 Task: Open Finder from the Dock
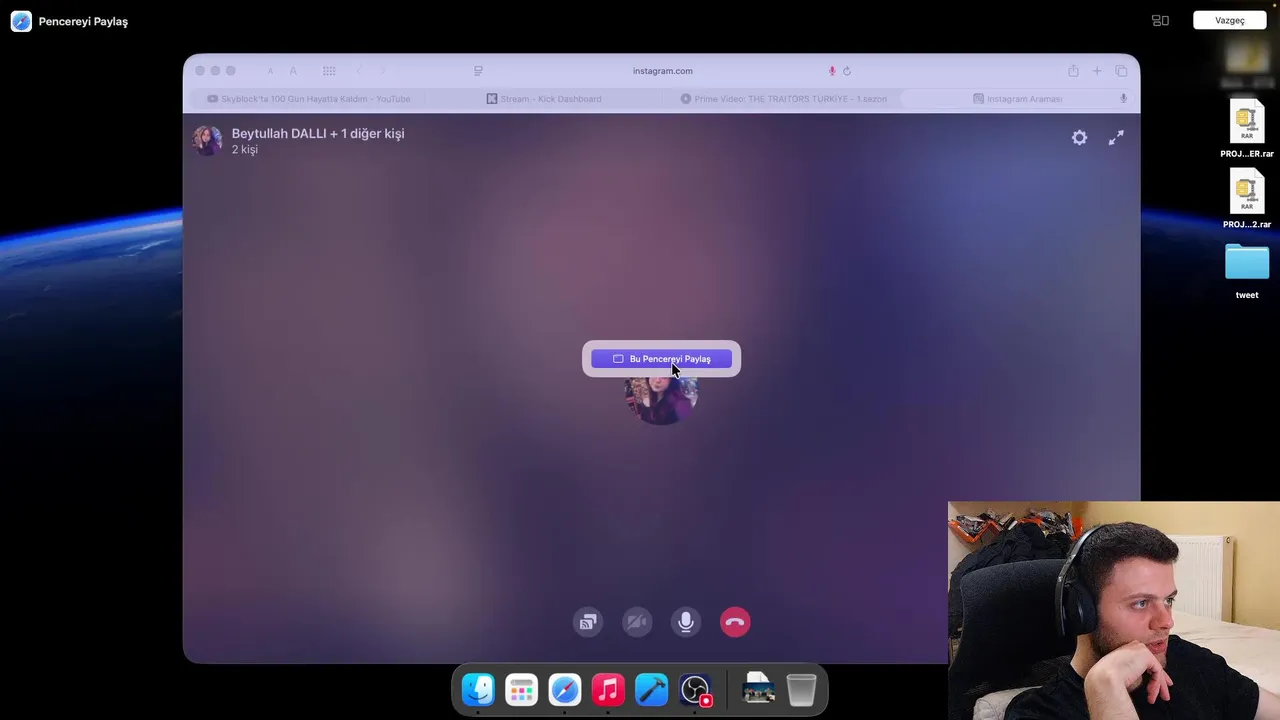coord(478,690)
